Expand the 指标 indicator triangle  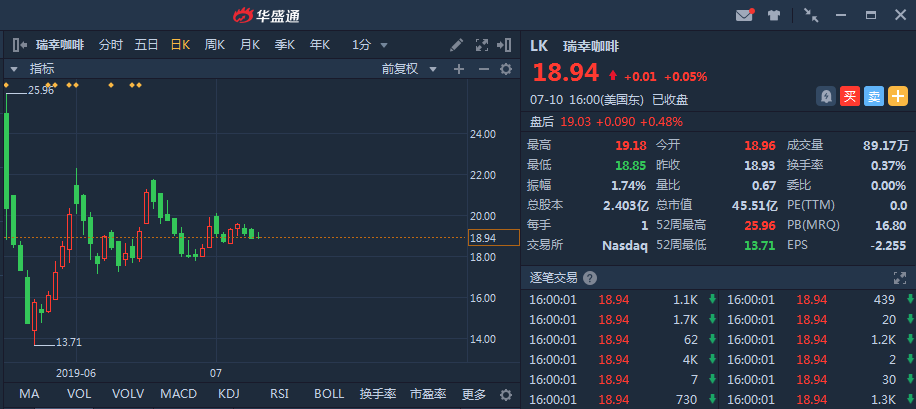coord(14,70)
